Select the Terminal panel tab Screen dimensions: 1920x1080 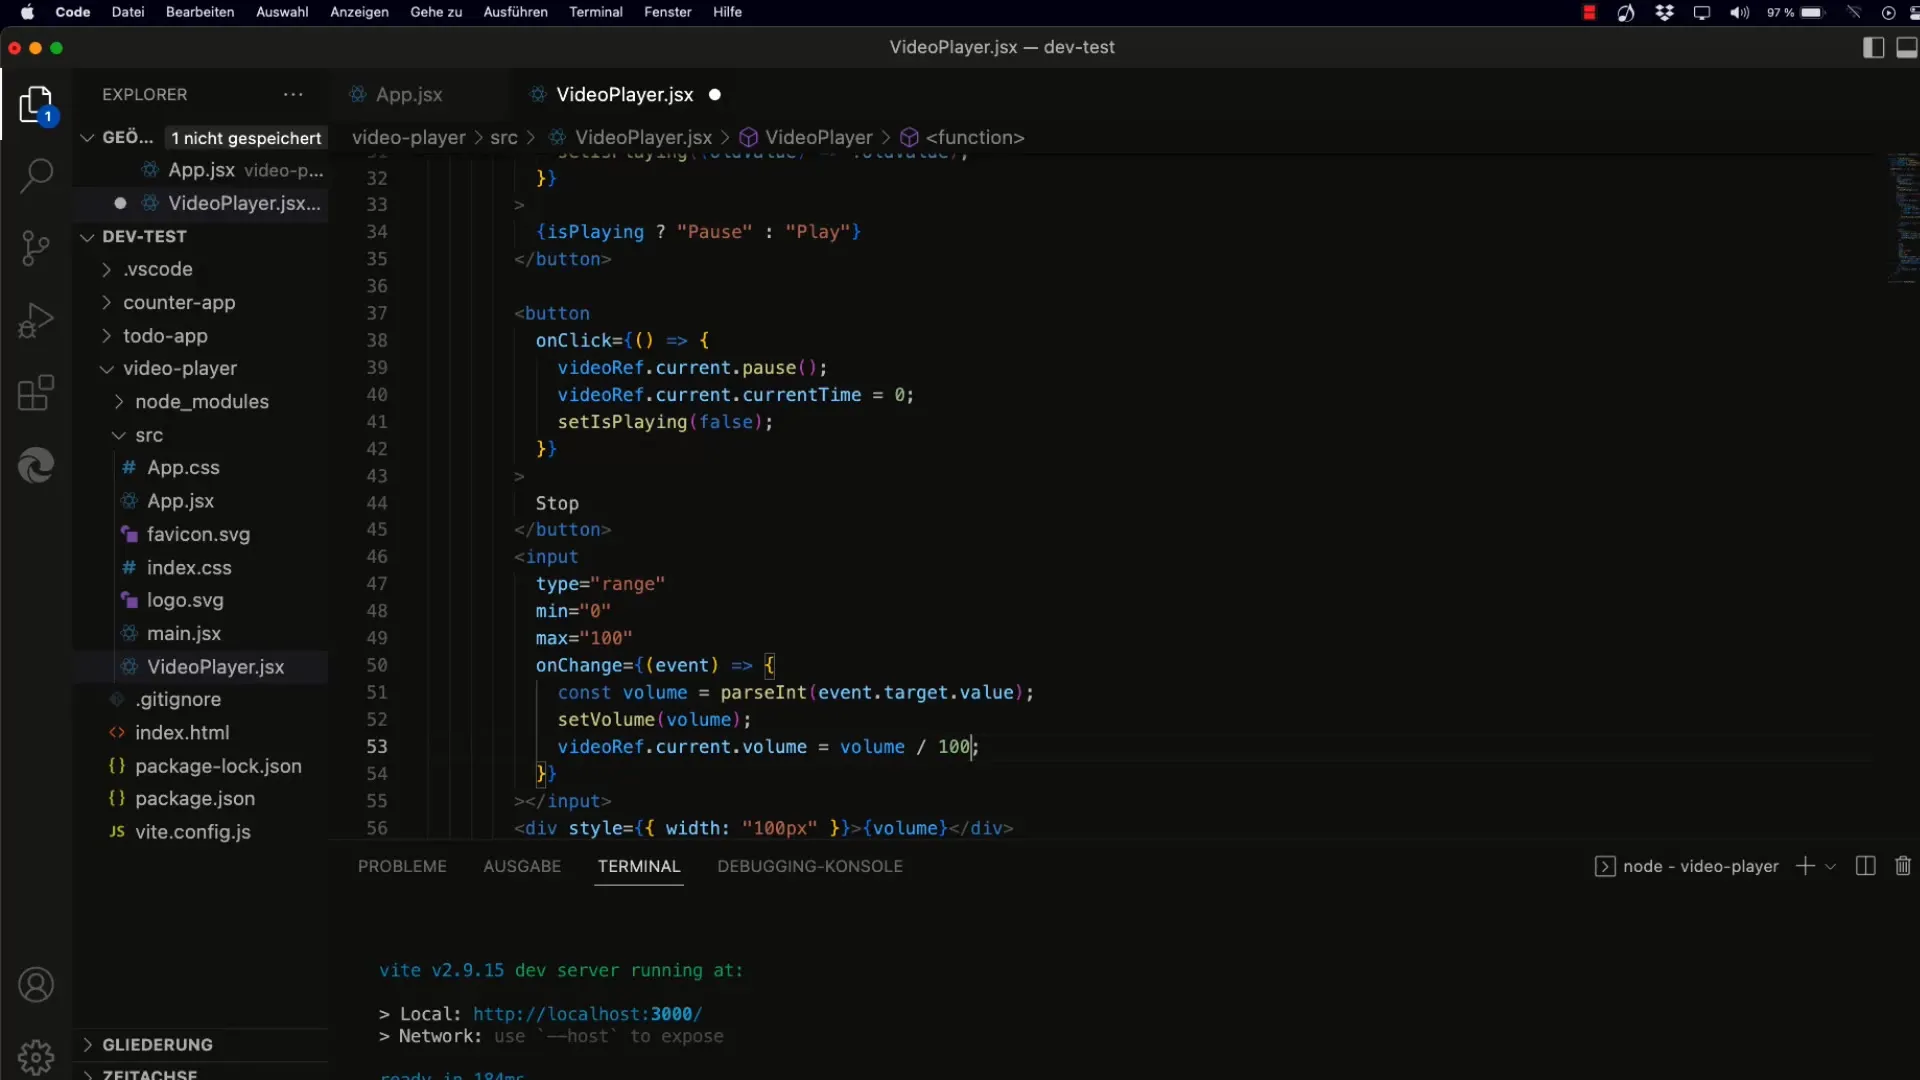click(639, 866)
